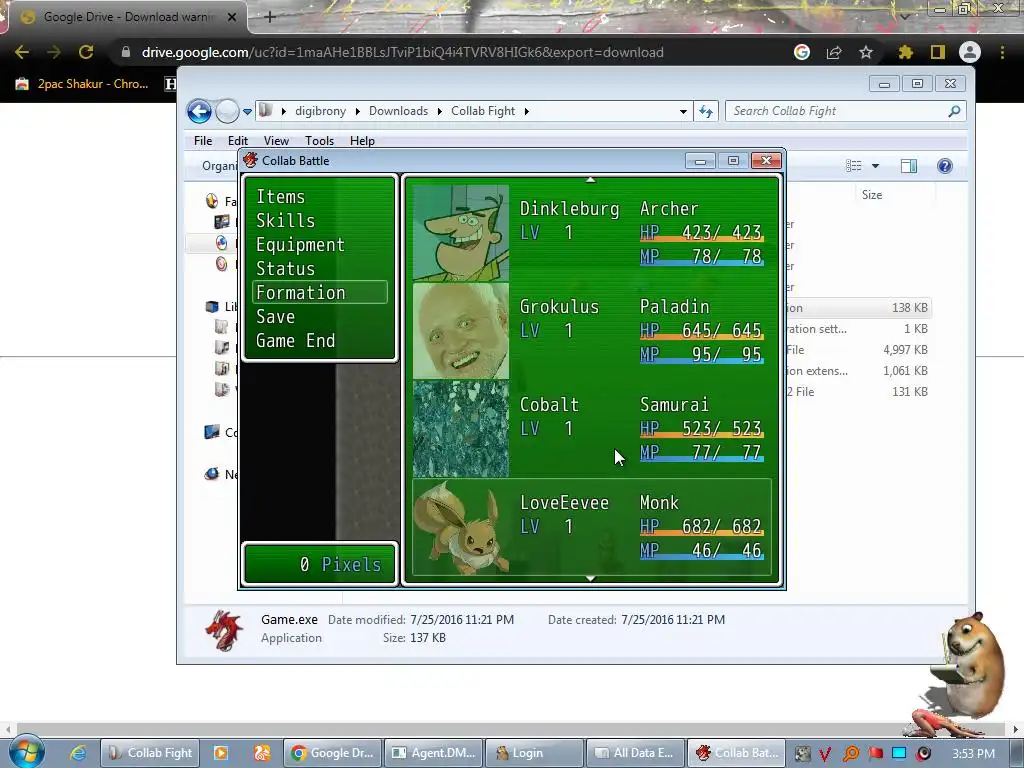The height and width of the screenshot is (768, 1024).
Task: Open the Explorer File menu
Action: coord(203,140)
